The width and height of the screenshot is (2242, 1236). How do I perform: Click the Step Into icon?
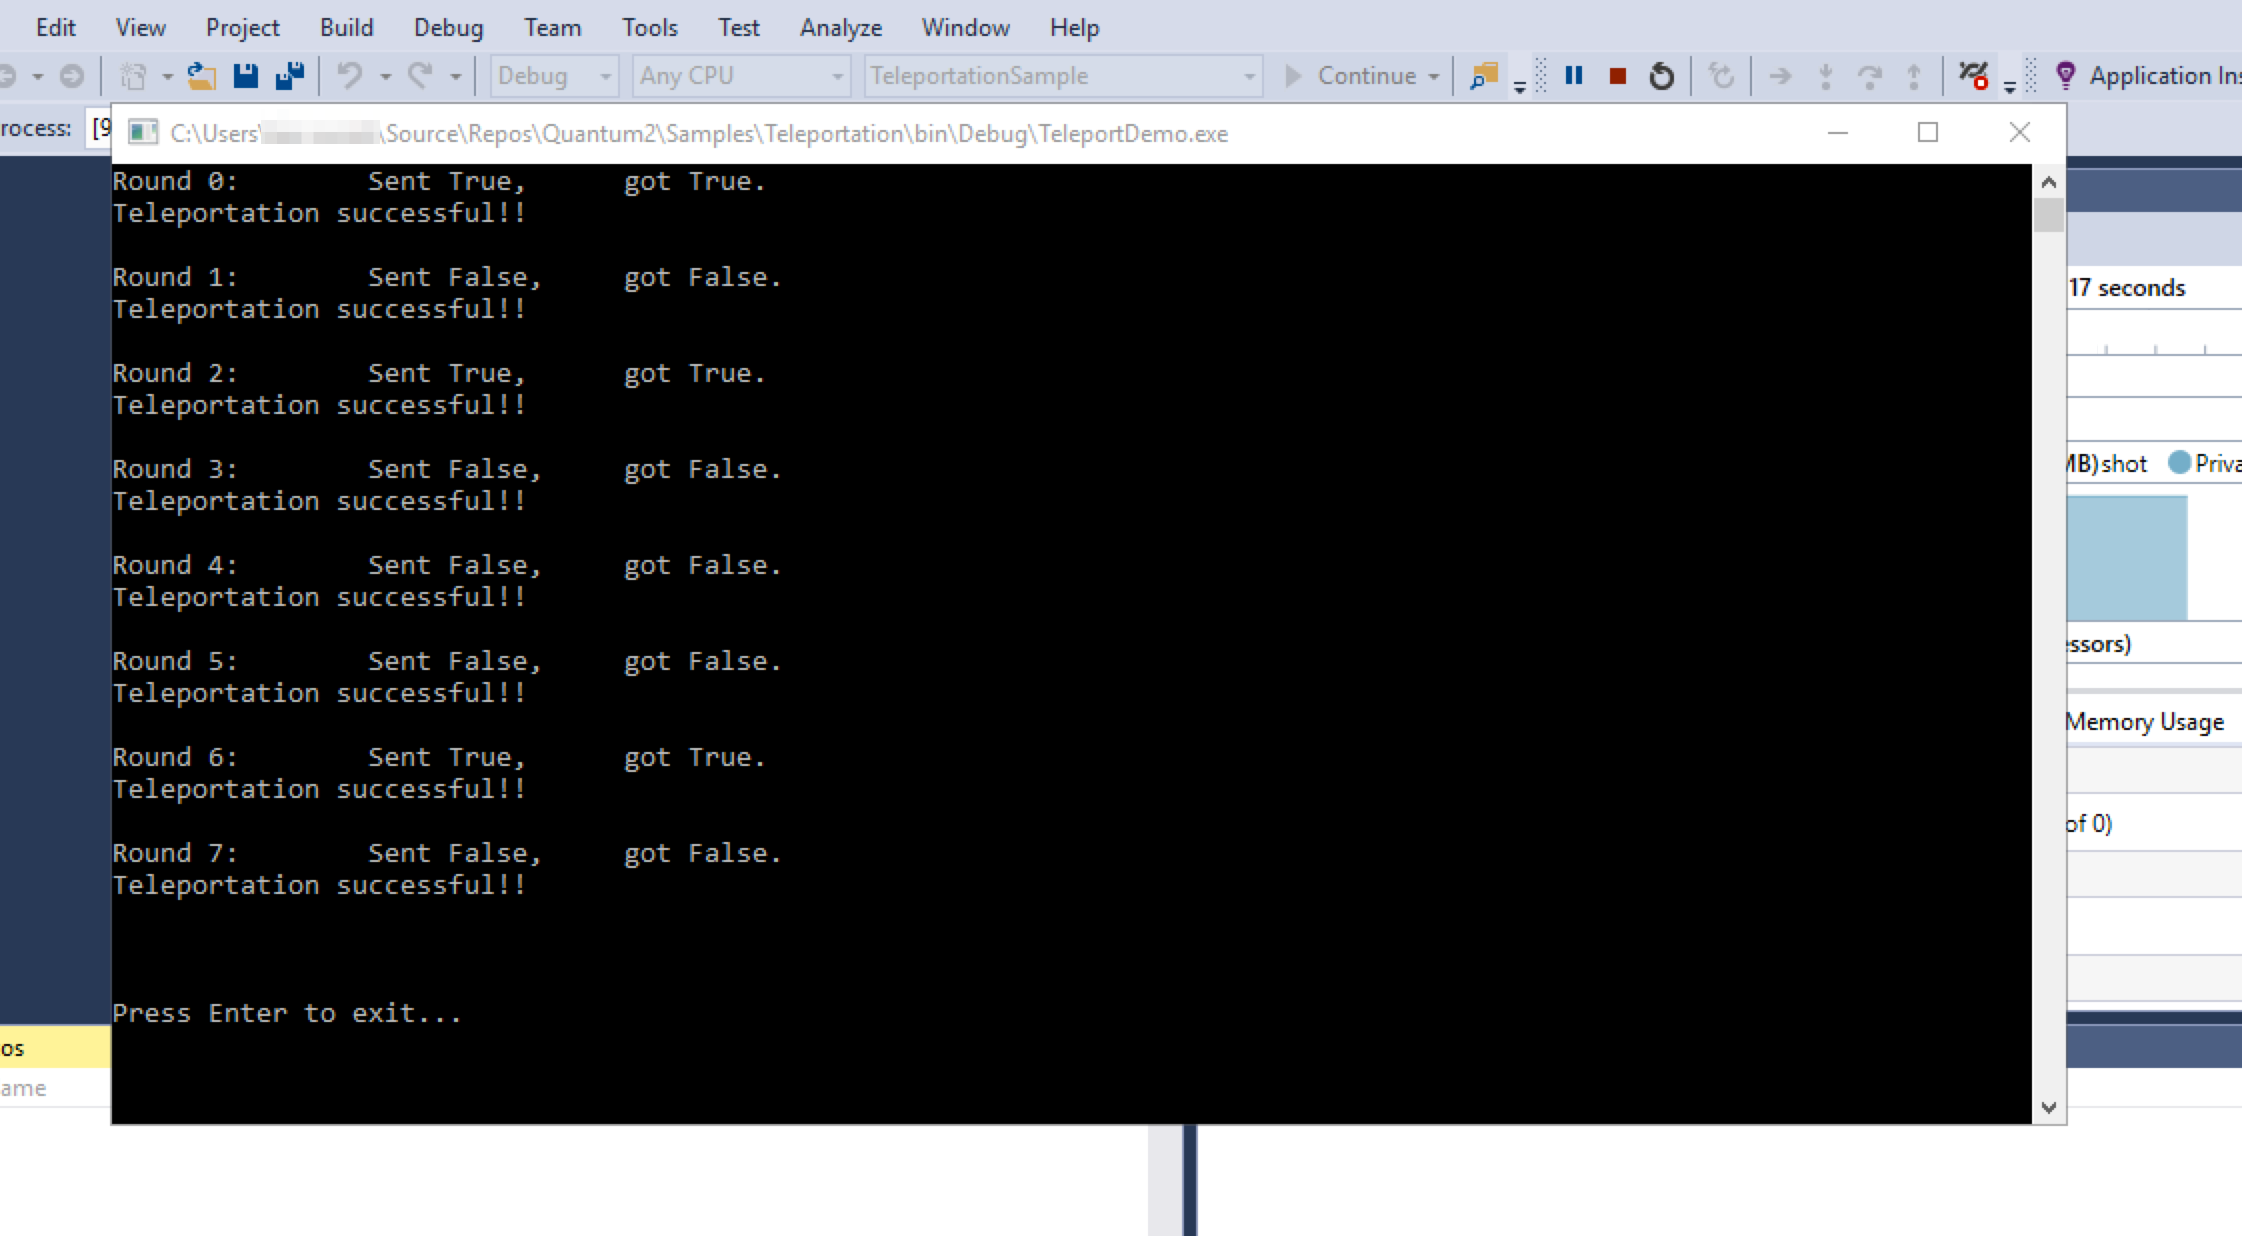tap(1825, 76)
